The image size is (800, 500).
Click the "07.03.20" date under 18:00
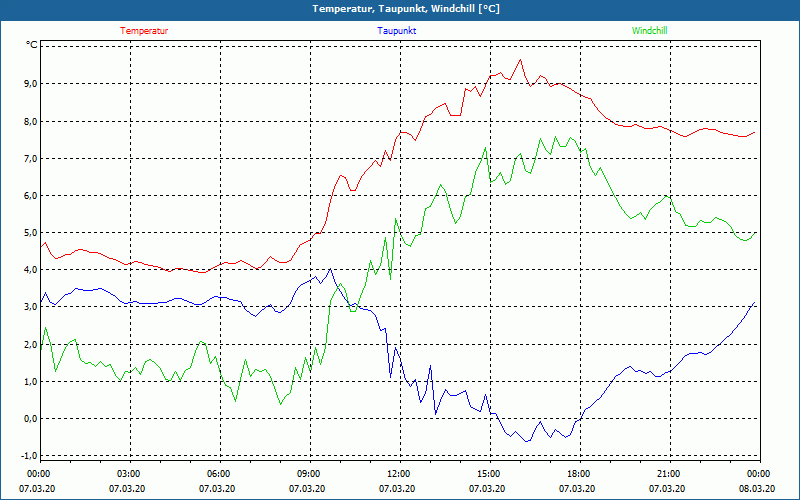pos(577,489)
